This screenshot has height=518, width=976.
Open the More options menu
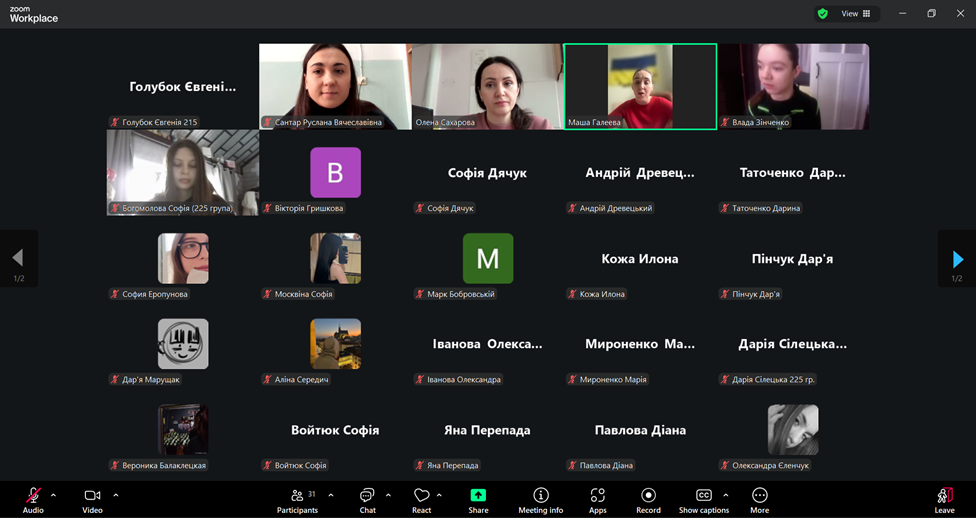coord(759,500)
